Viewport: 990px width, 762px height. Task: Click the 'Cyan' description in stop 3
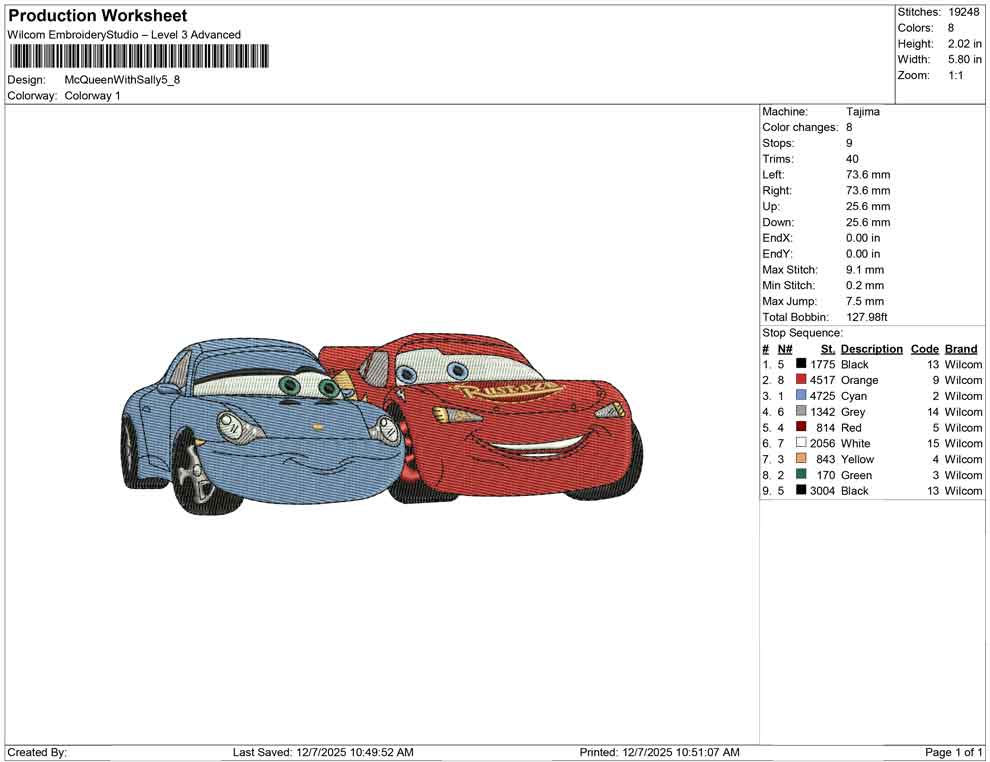[x=854, y=396]
